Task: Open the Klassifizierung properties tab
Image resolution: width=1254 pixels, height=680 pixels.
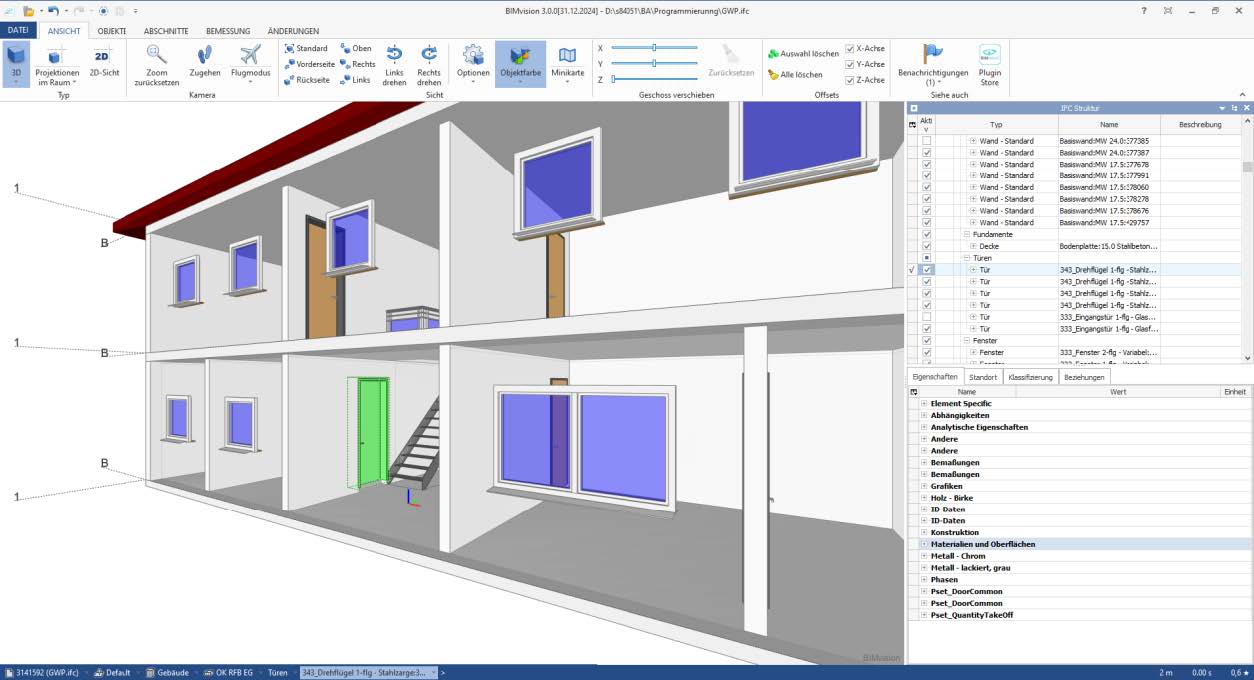Action: pyautogui.click(x=1030, y=377)
